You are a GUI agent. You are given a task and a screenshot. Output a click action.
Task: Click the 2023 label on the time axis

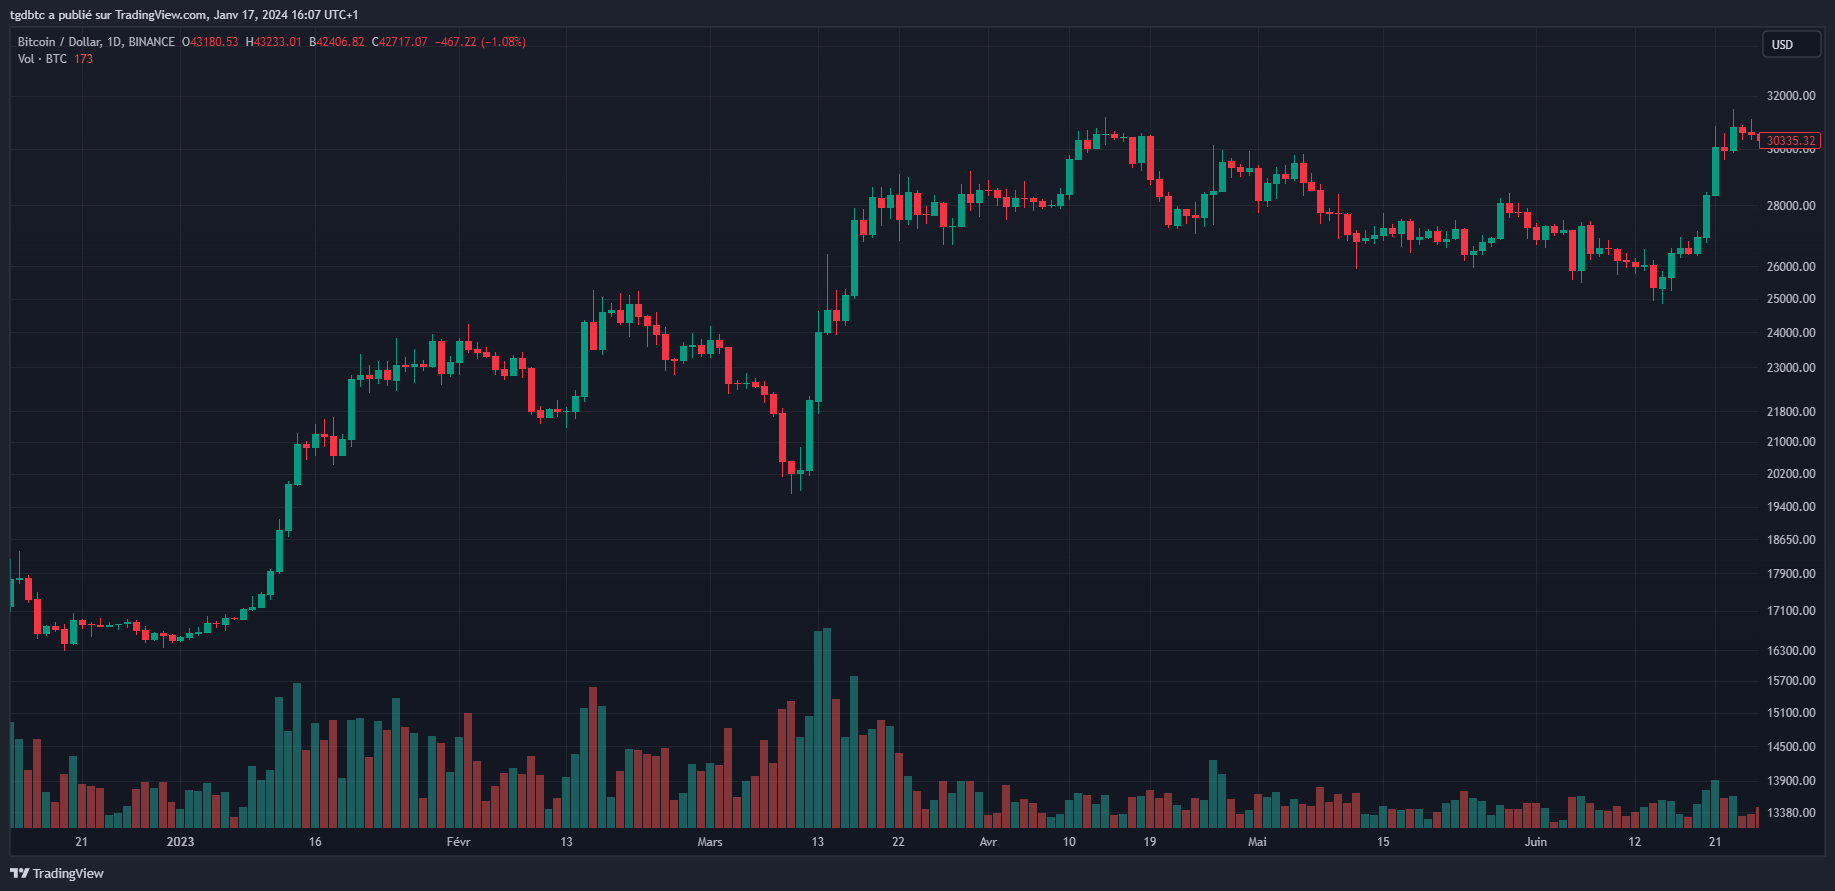180,842
